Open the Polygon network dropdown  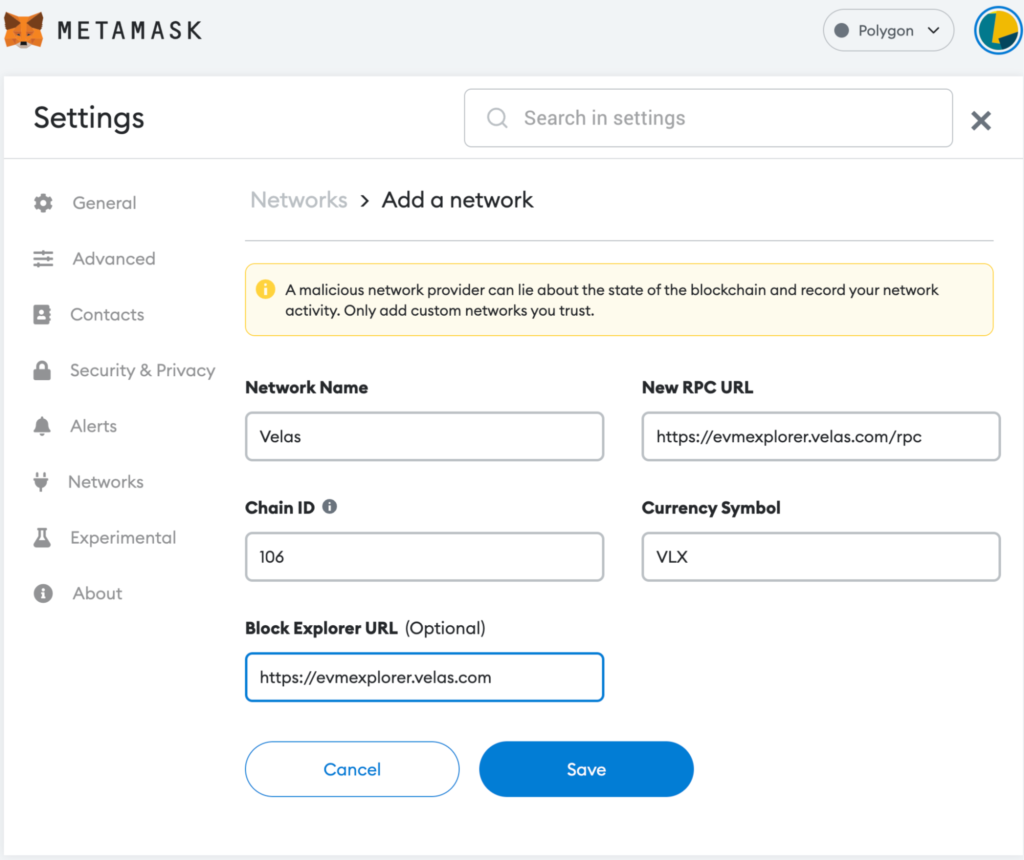tap(888, 31)
